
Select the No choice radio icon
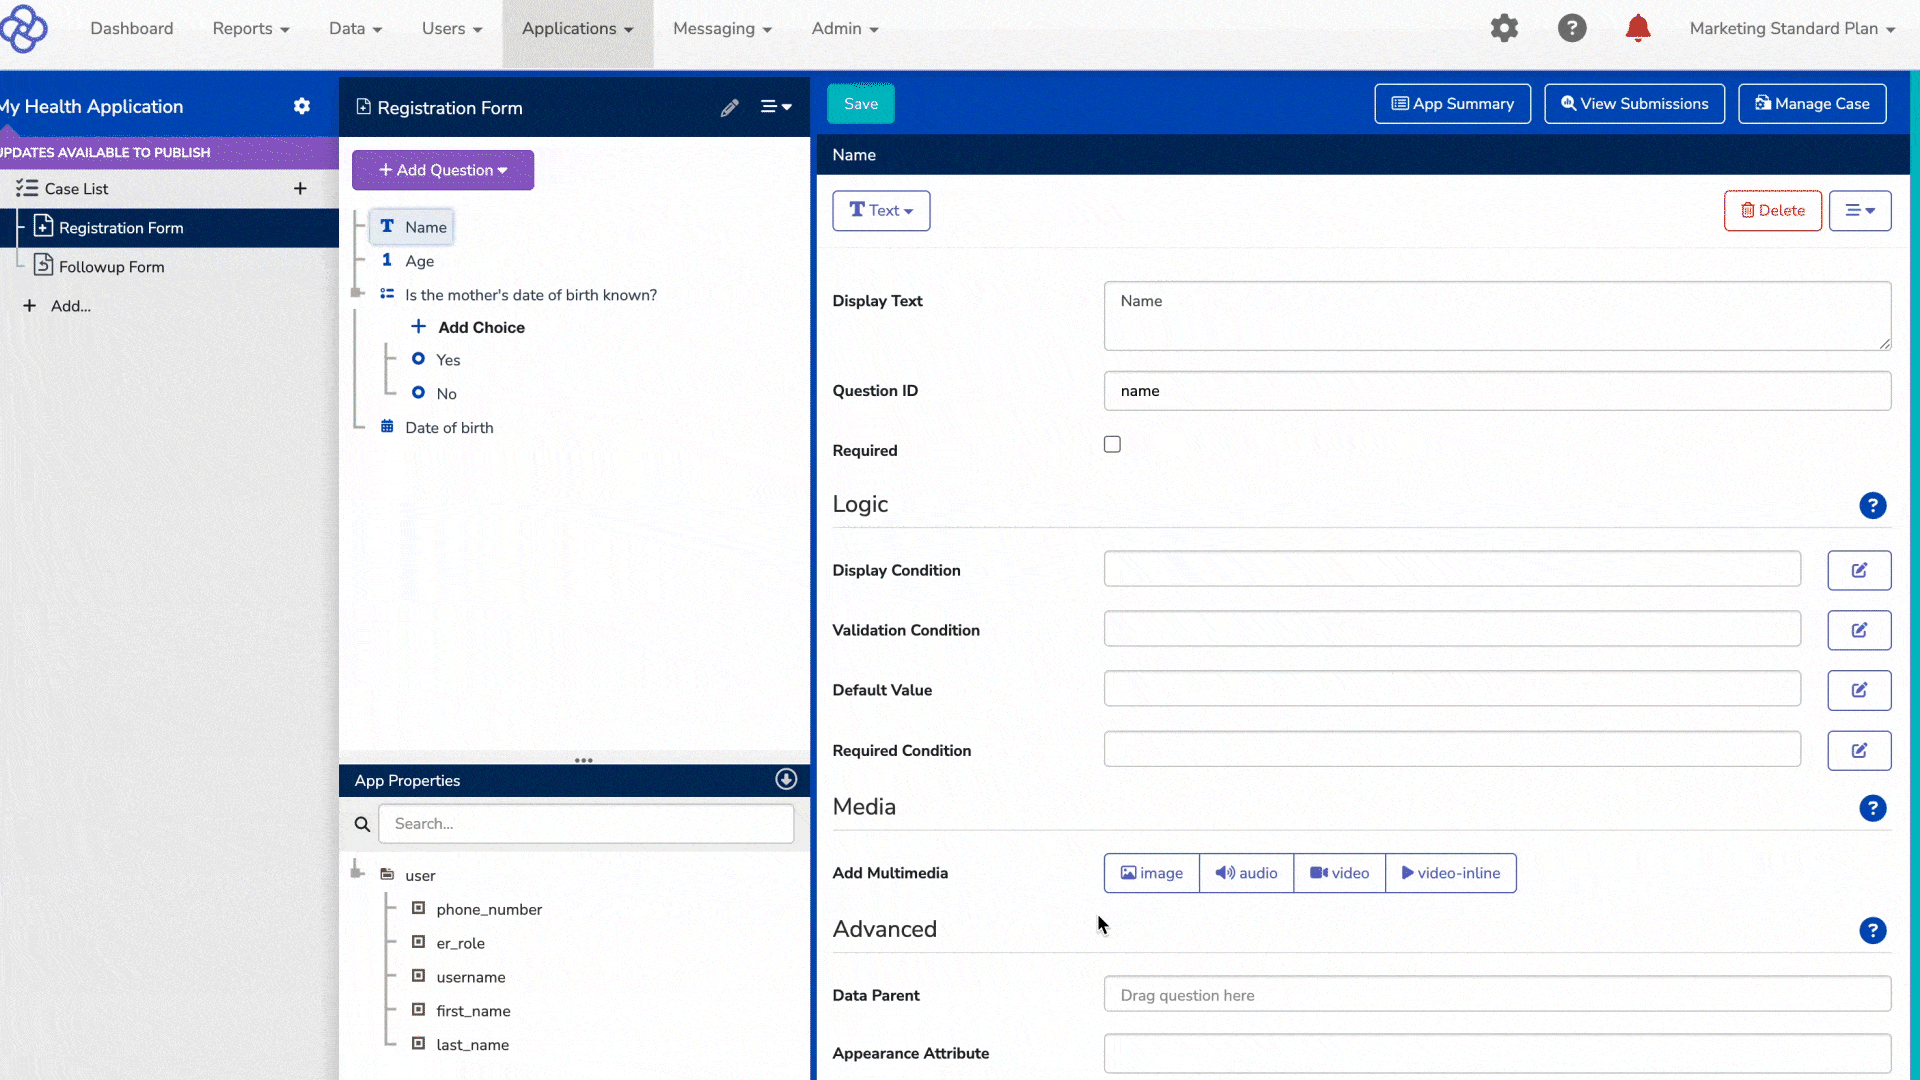click(418, 393)
